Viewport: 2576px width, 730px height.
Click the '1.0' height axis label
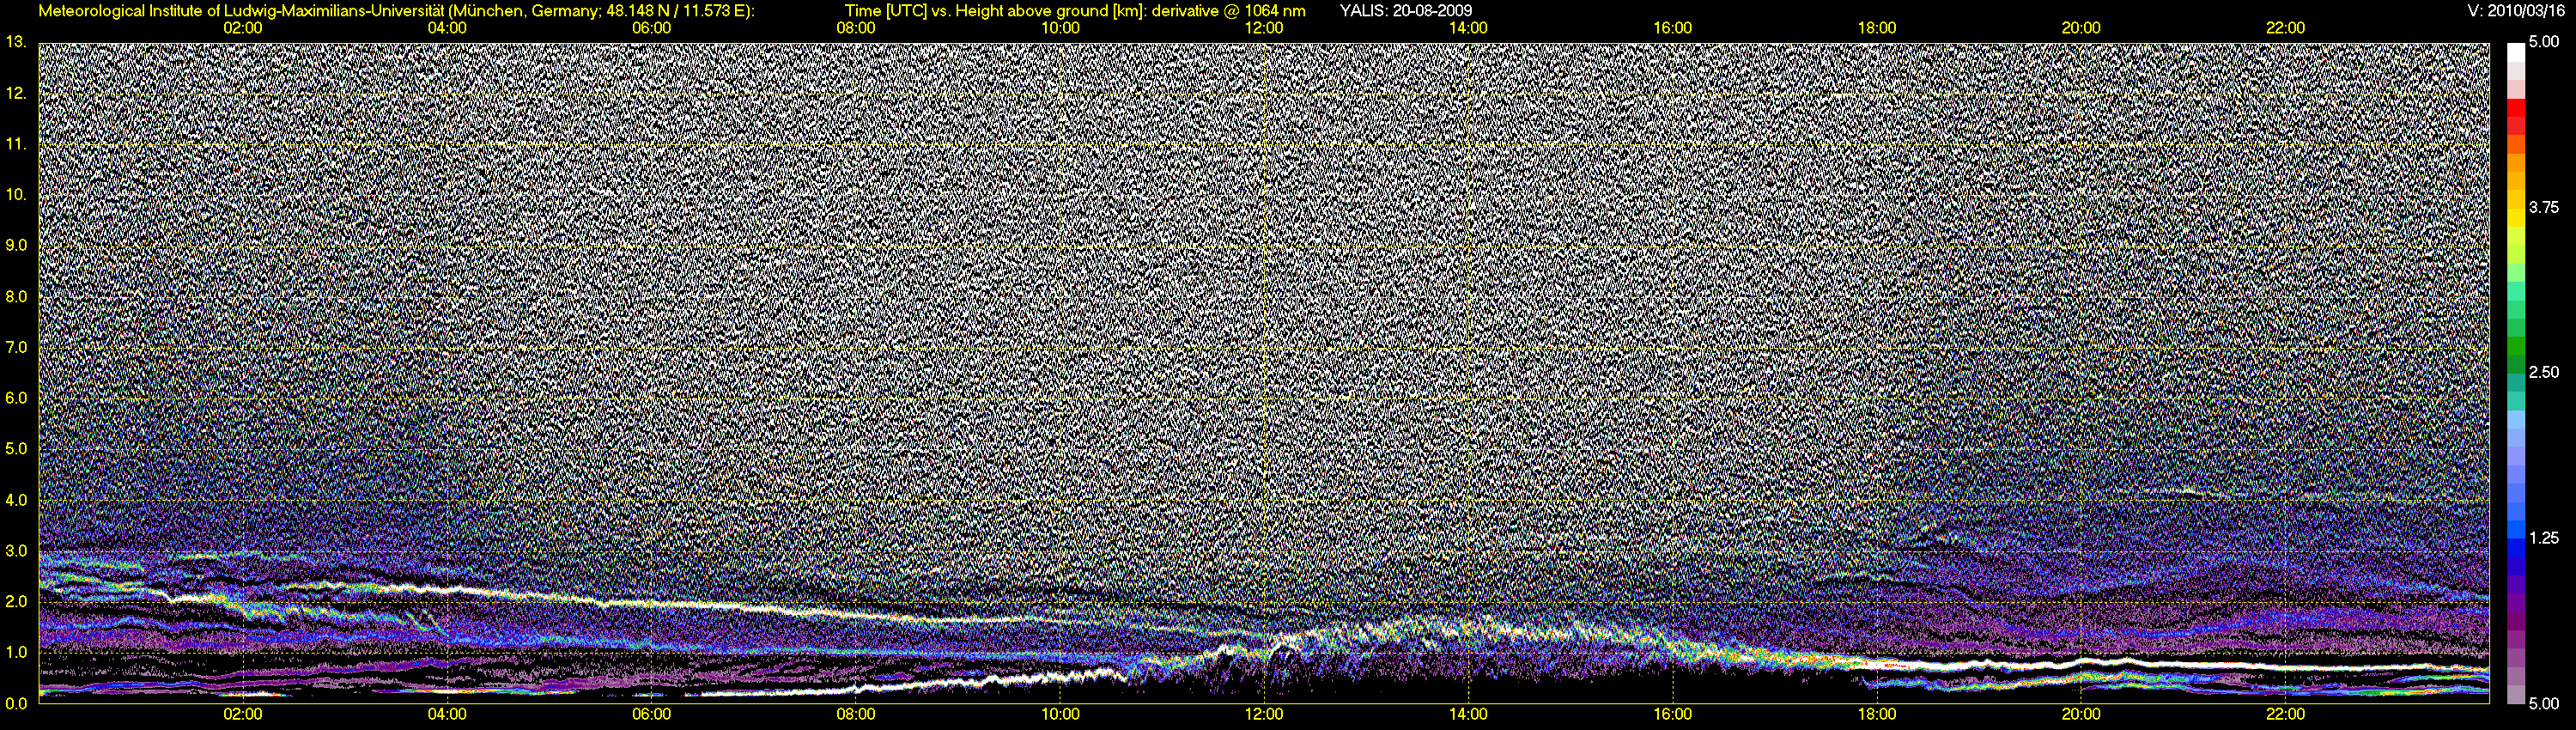coord(16,652)
